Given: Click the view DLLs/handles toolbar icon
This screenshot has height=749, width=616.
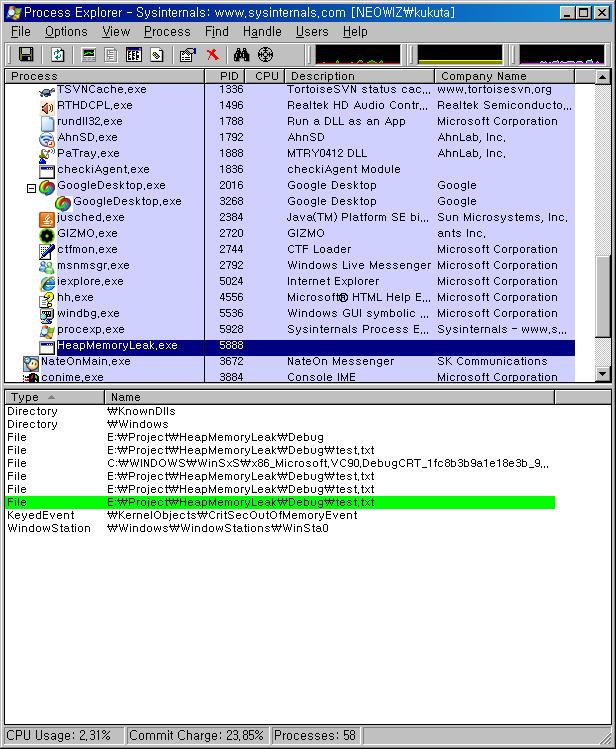Looking at the screenshot, I should [157, 55].
